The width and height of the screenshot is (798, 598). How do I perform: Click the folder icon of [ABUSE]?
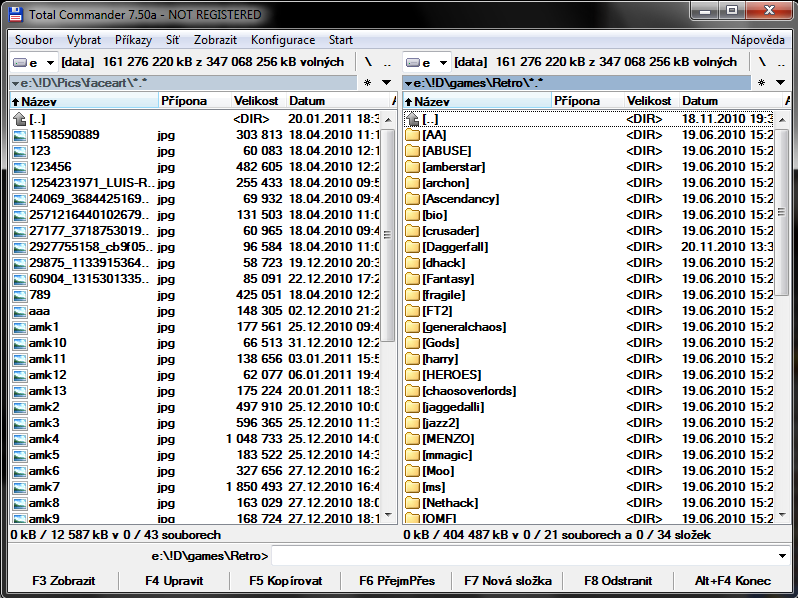413,151
